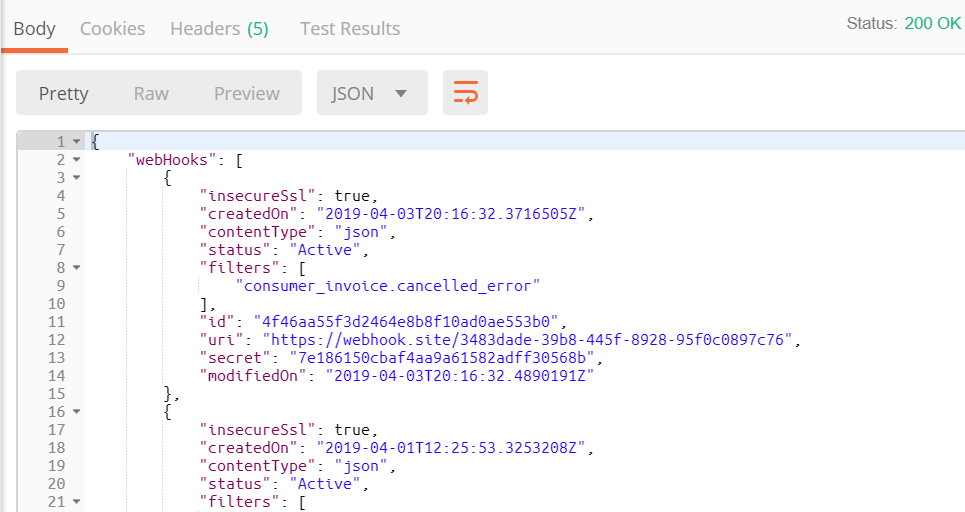The width and height of the screenshot is (965, 512).
Task: Open the Headers (5) tab
Action: (x=219, y=29)
